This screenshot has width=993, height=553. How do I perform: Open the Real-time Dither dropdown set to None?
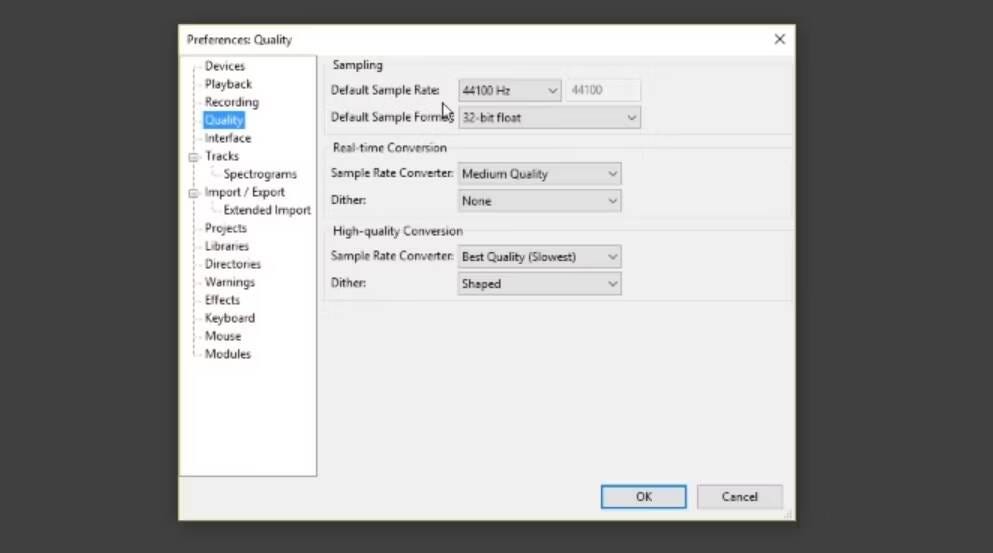pos(540,201)
